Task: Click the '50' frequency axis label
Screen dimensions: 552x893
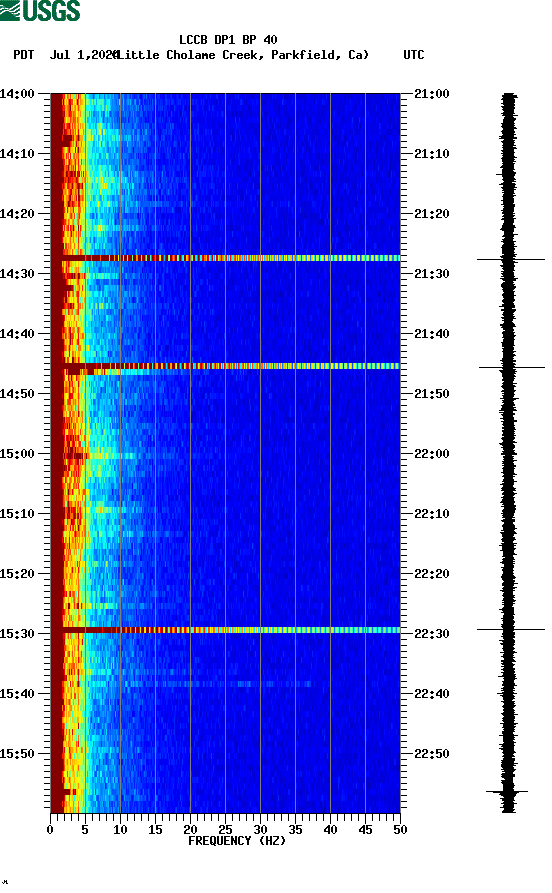Action: 400,830
